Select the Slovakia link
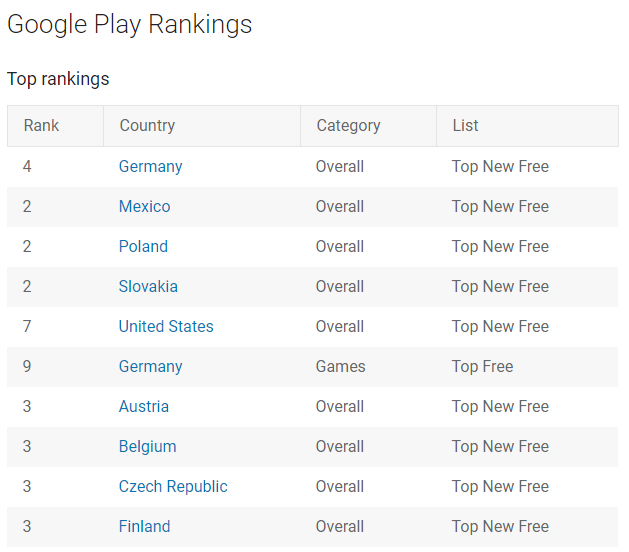The height and width of the screenshot is (552, 629). tap(148, 286)
